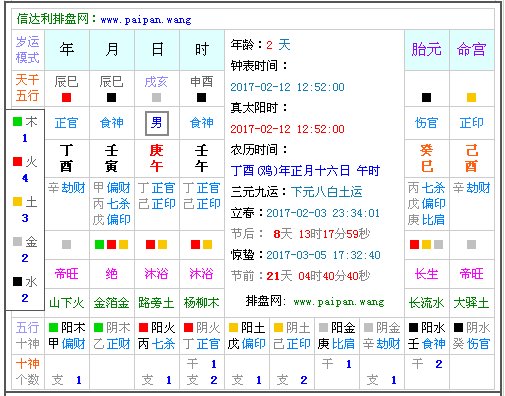Viewport: 505px width, 396px height.
Task: Click the yellow 土 legend square
Action: click(x=17, y=202)
